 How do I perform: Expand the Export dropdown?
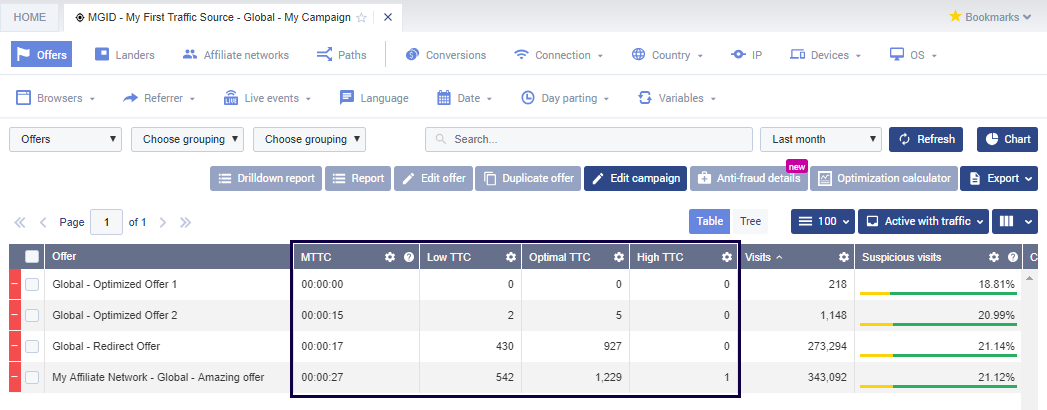(998, 178)
